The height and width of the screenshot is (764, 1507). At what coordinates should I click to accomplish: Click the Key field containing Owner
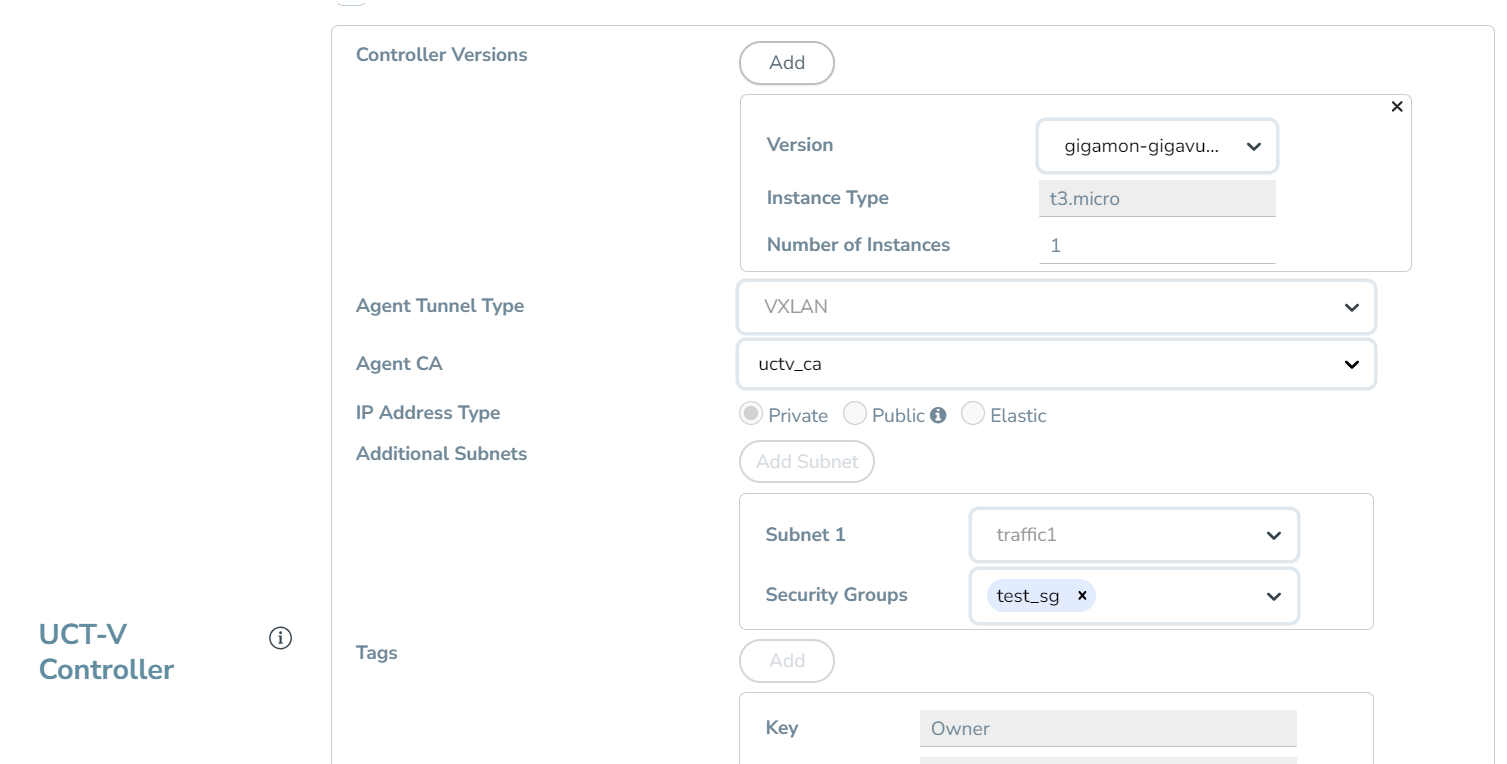(1107, 728)
